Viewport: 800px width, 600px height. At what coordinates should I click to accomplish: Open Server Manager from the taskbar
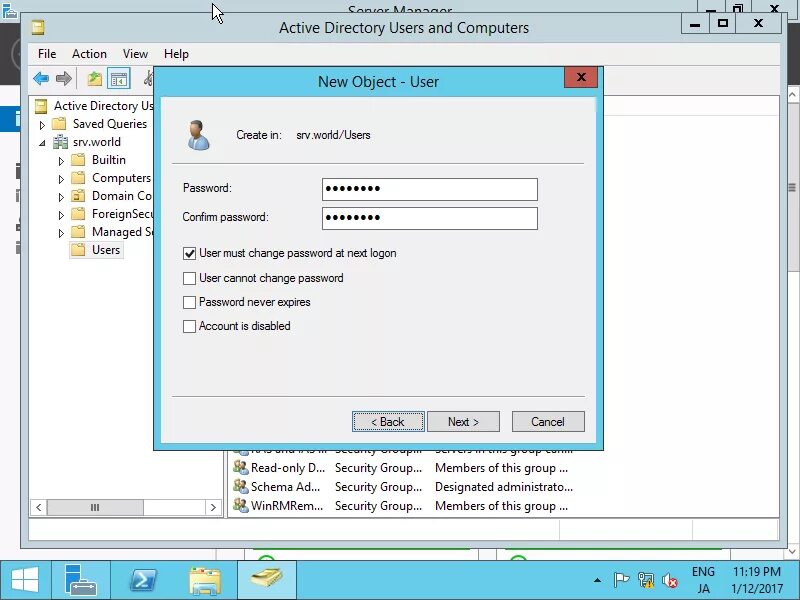point(80,580)
